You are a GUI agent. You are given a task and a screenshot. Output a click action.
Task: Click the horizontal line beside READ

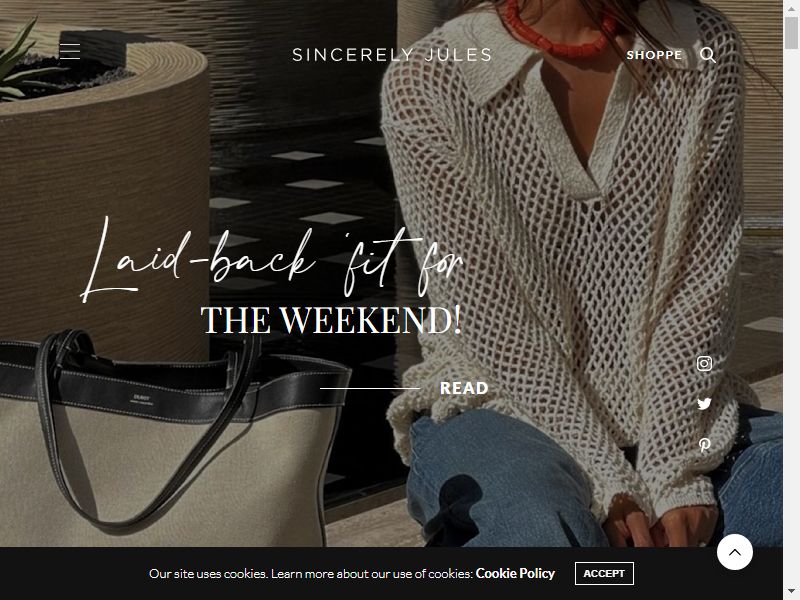click(x=370, y=388)
